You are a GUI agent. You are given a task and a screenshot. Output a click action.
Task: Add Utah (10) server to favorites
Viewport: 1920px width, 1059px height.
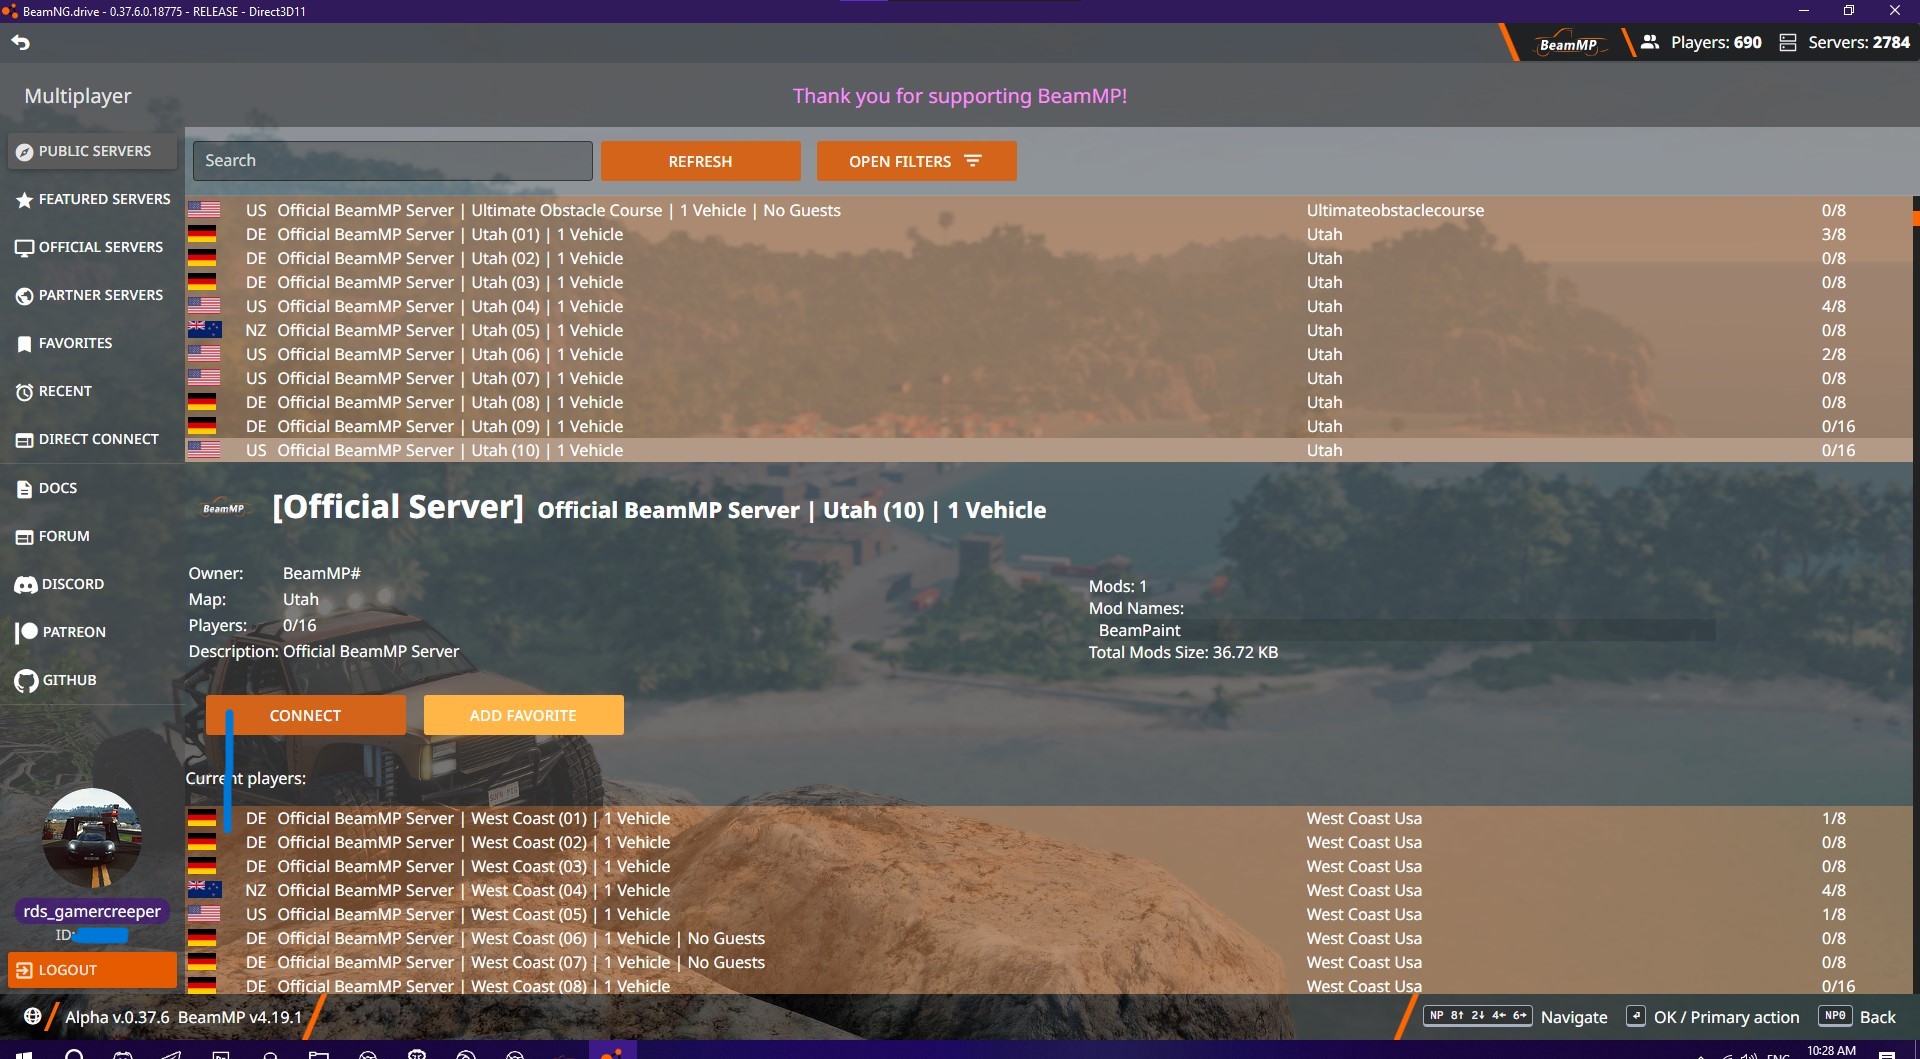(523, 715)
